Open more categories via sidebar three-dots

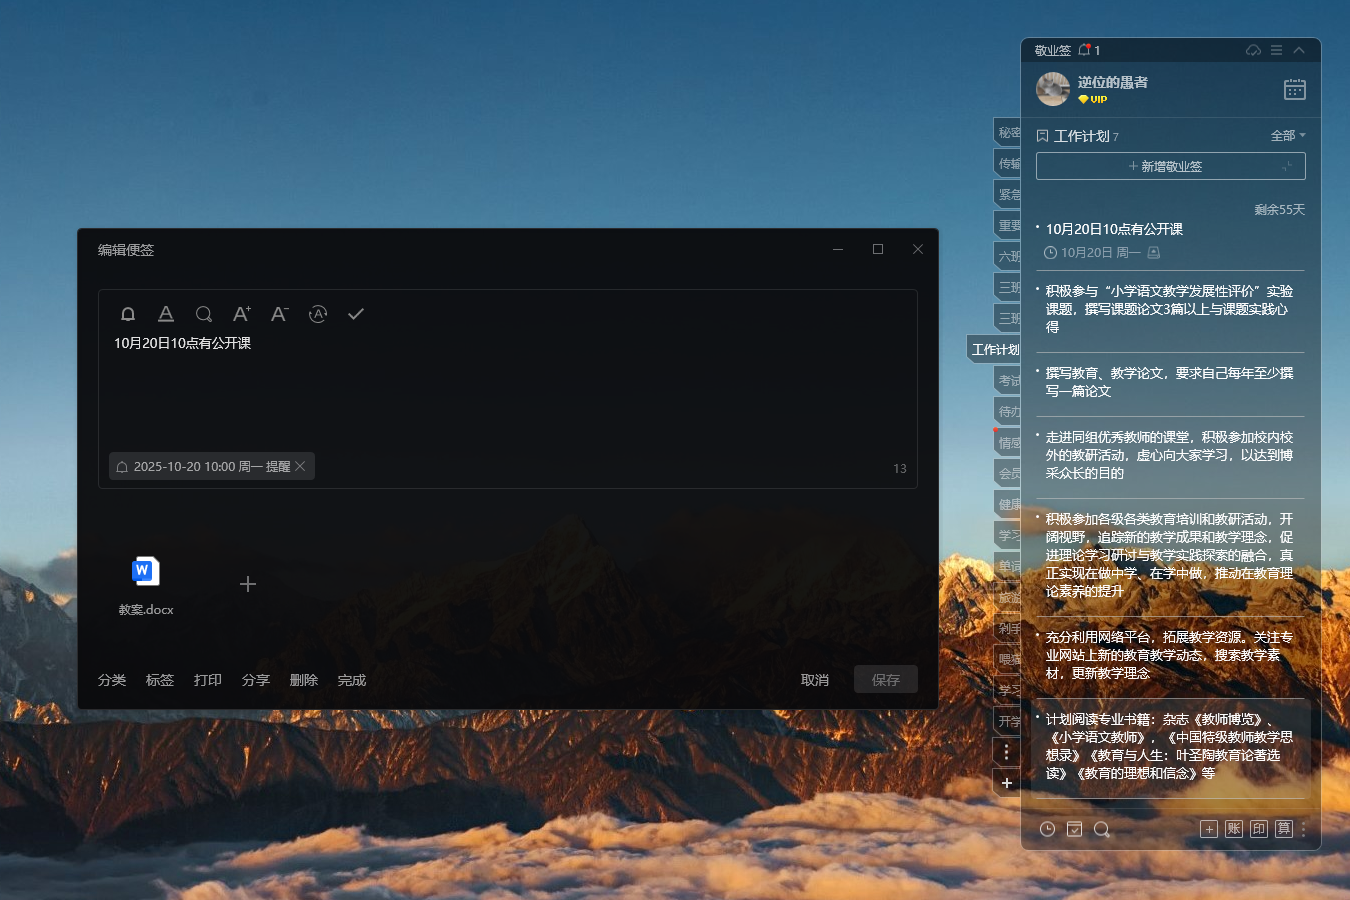point(1007,752)
